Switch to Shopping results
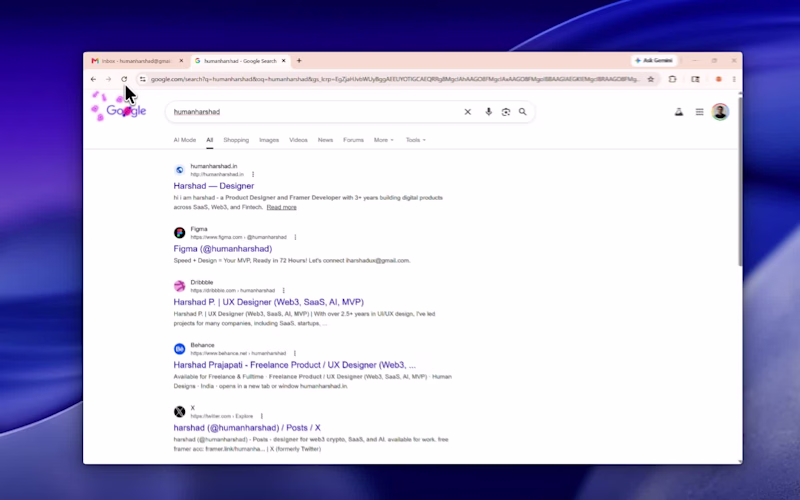This screenshot has height=500, width=800. pyautogui.click(x=236, y=140)
